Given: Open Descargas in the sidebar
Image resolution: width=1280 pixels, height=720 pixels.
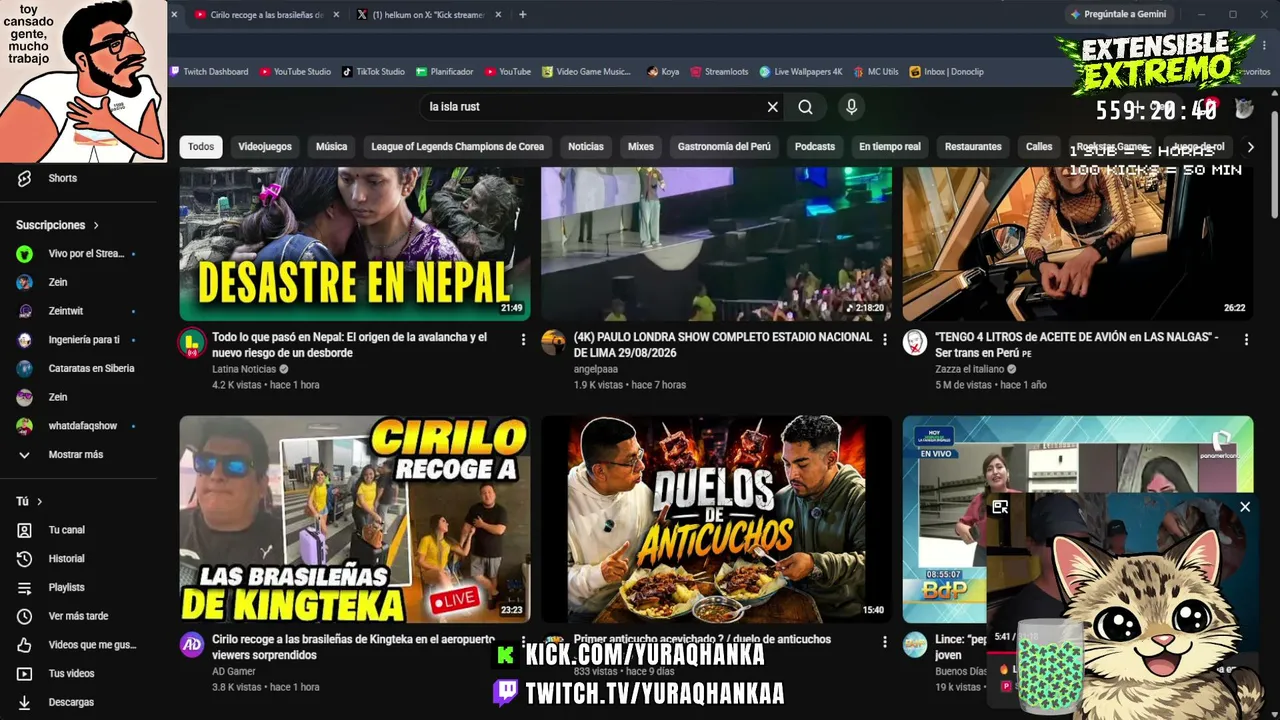Looking at the screenshot, I should tap(71, 702).
